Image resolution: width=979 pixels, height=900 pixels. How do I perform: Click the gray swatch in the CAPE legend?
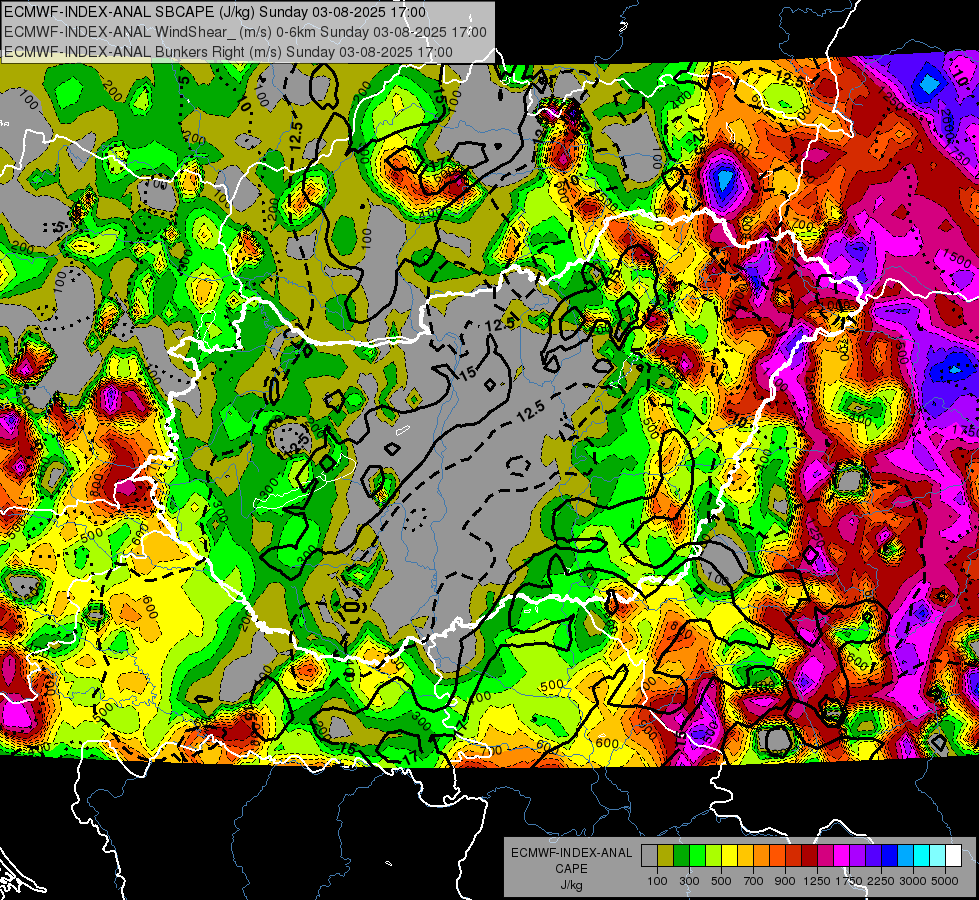tap(649, 856)
